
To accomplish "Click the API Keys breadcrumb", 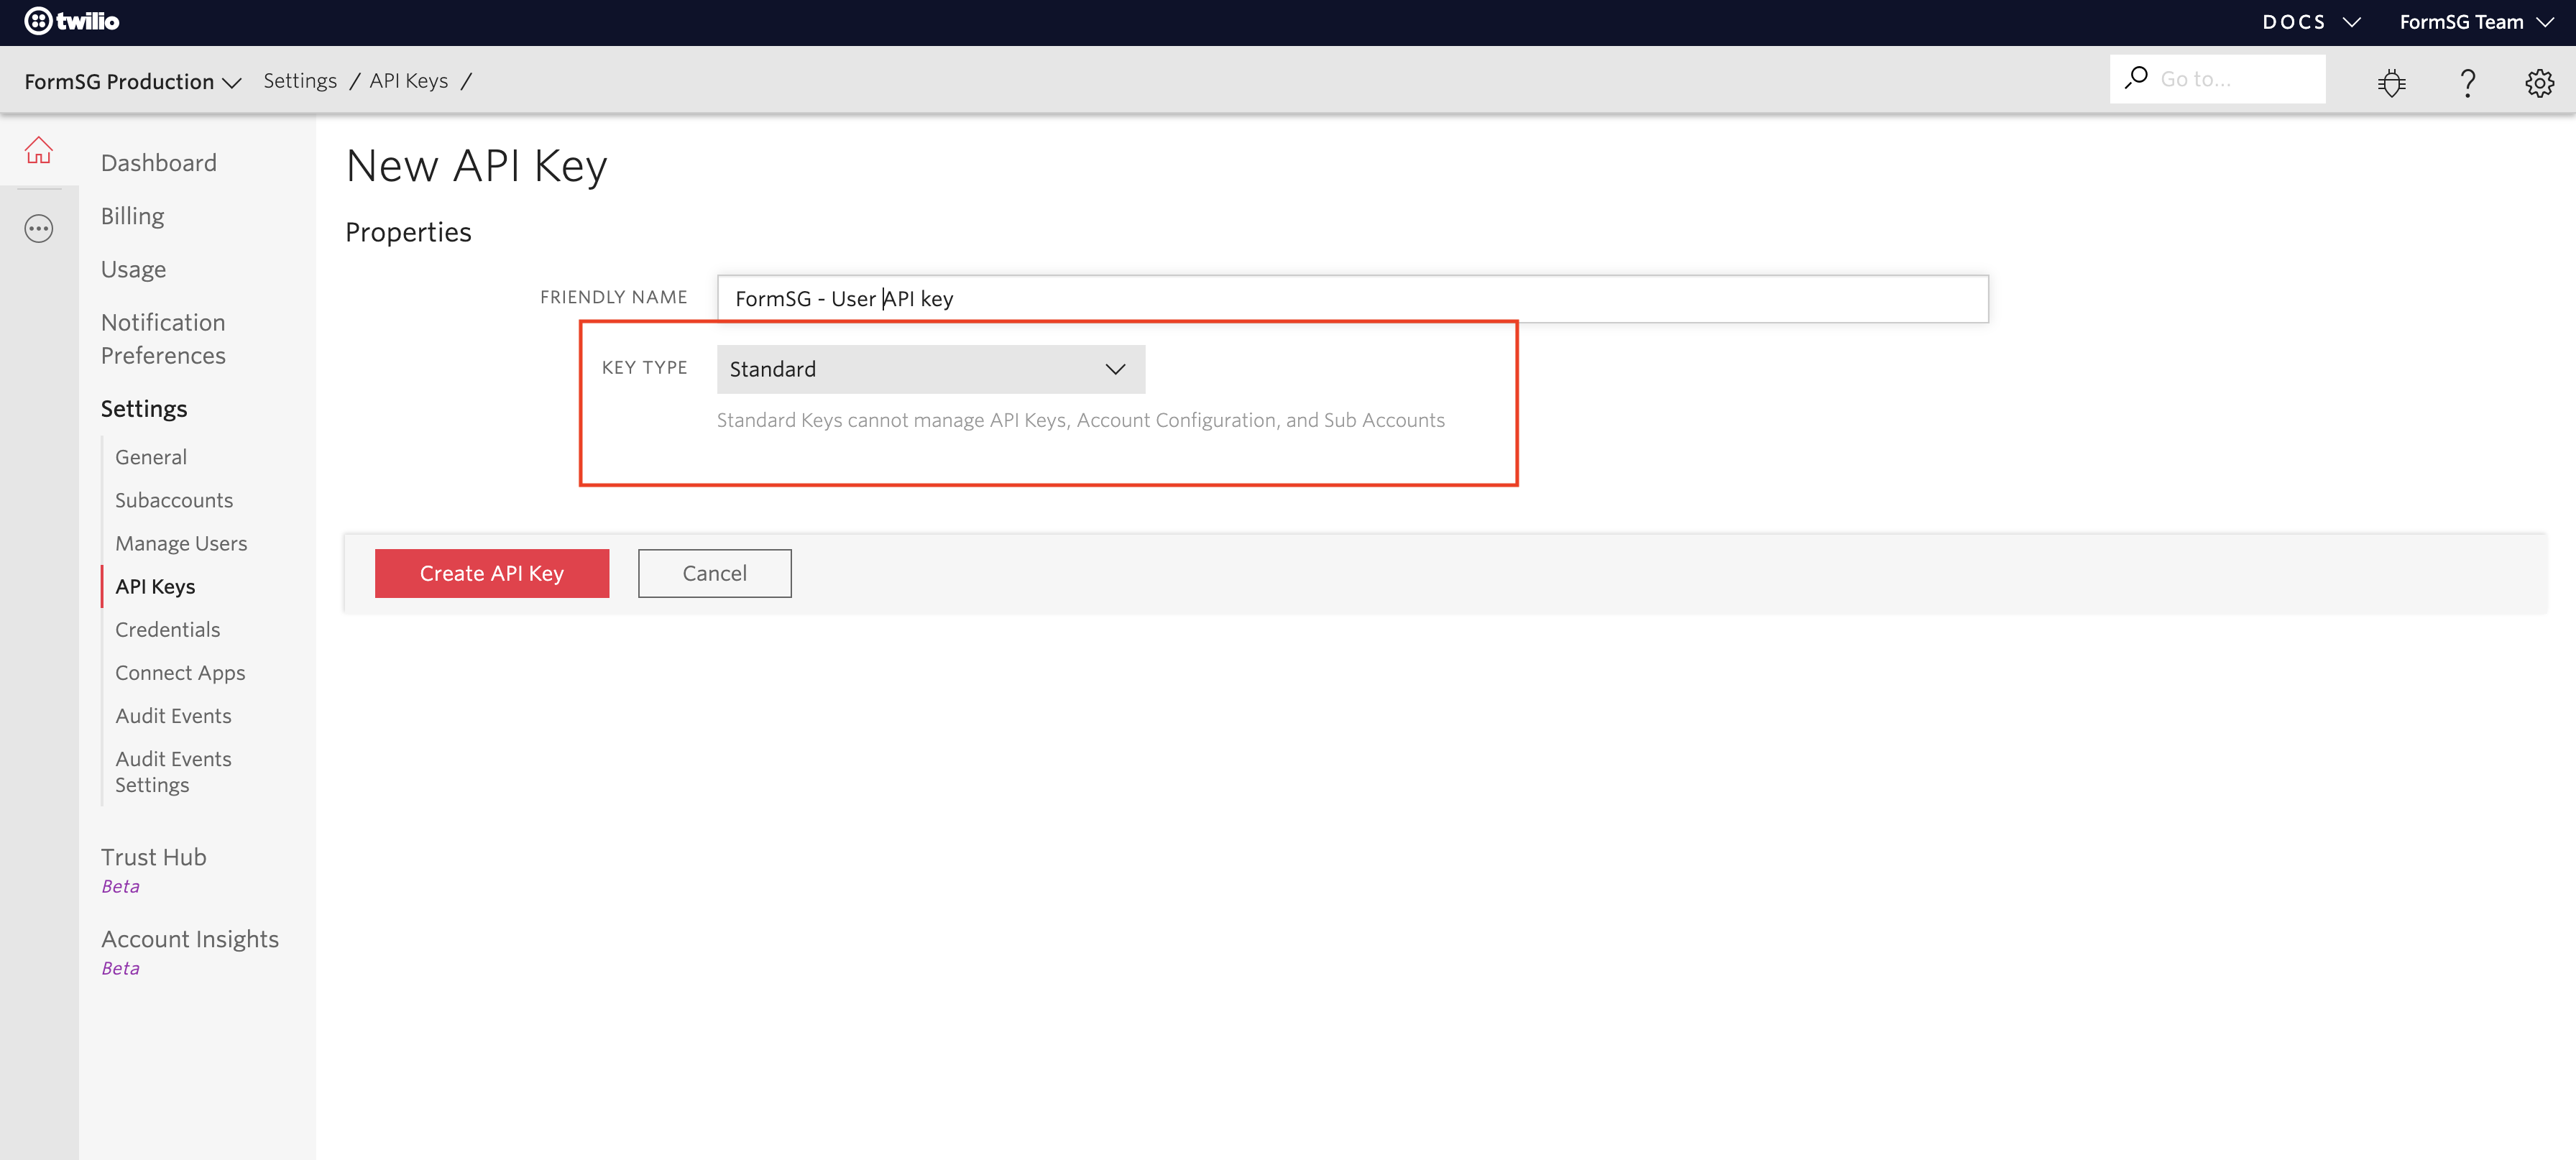I will pyautogui.click(x=408, y=81).
